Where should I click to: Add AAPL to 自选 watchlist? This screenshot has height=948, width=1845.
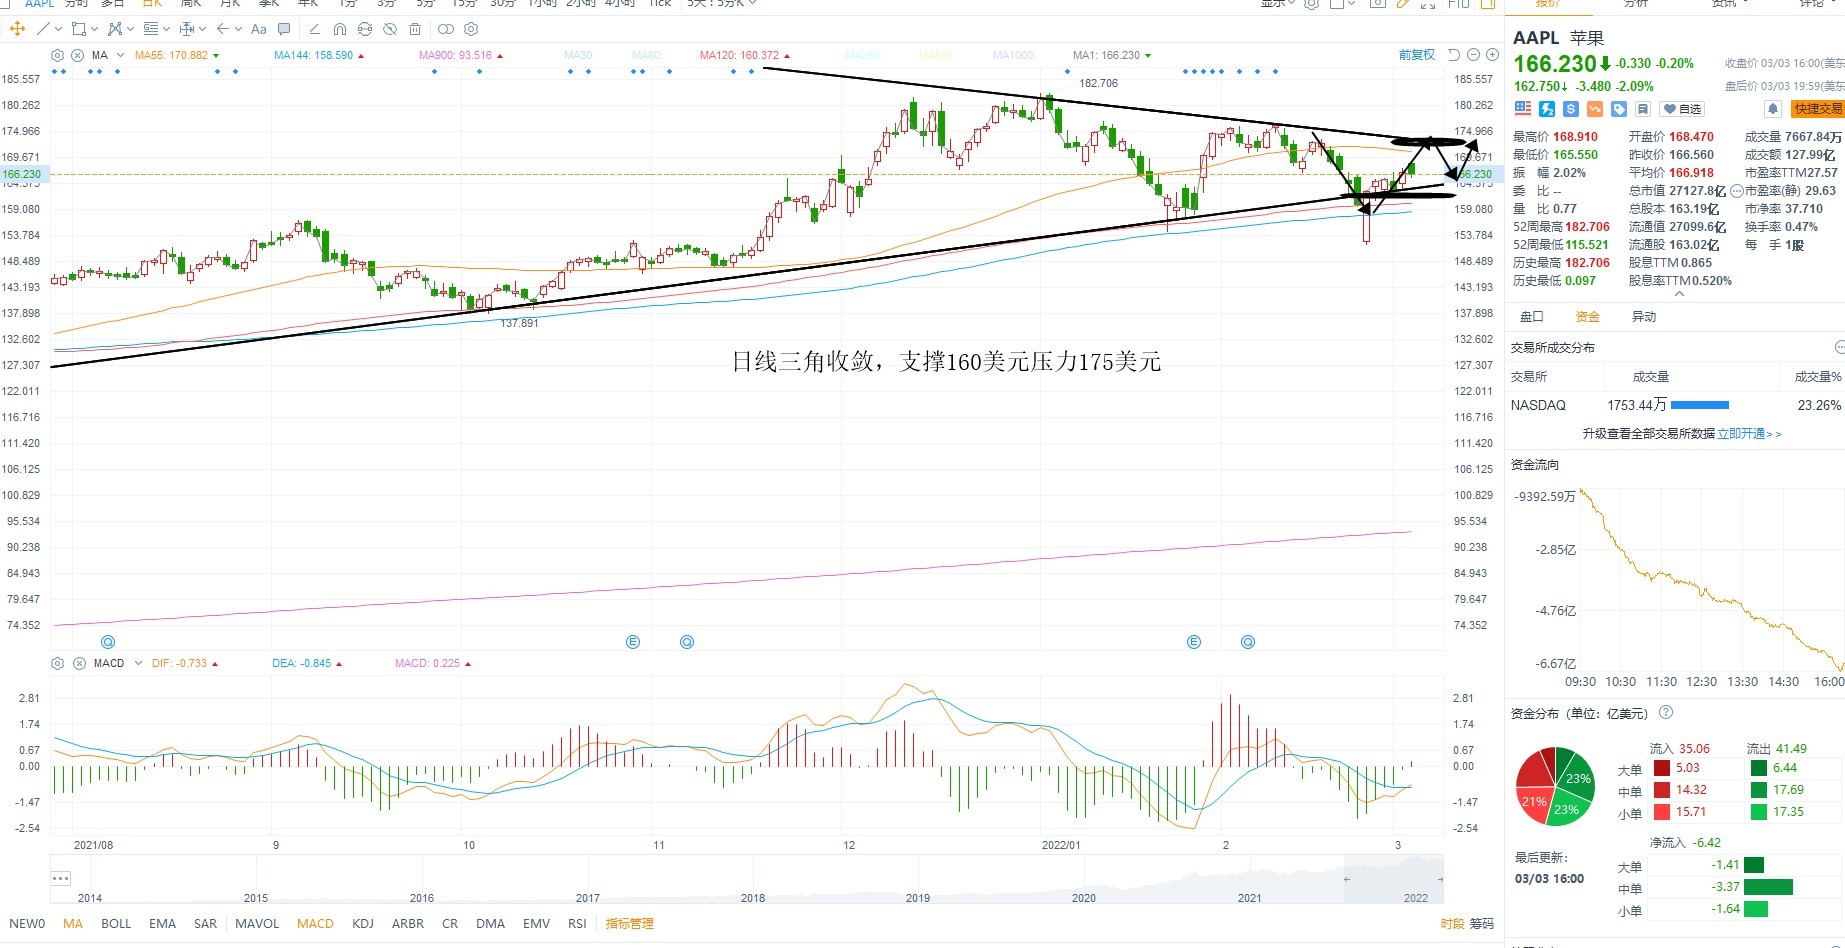pyautogui.click(x=1682, y=108)
